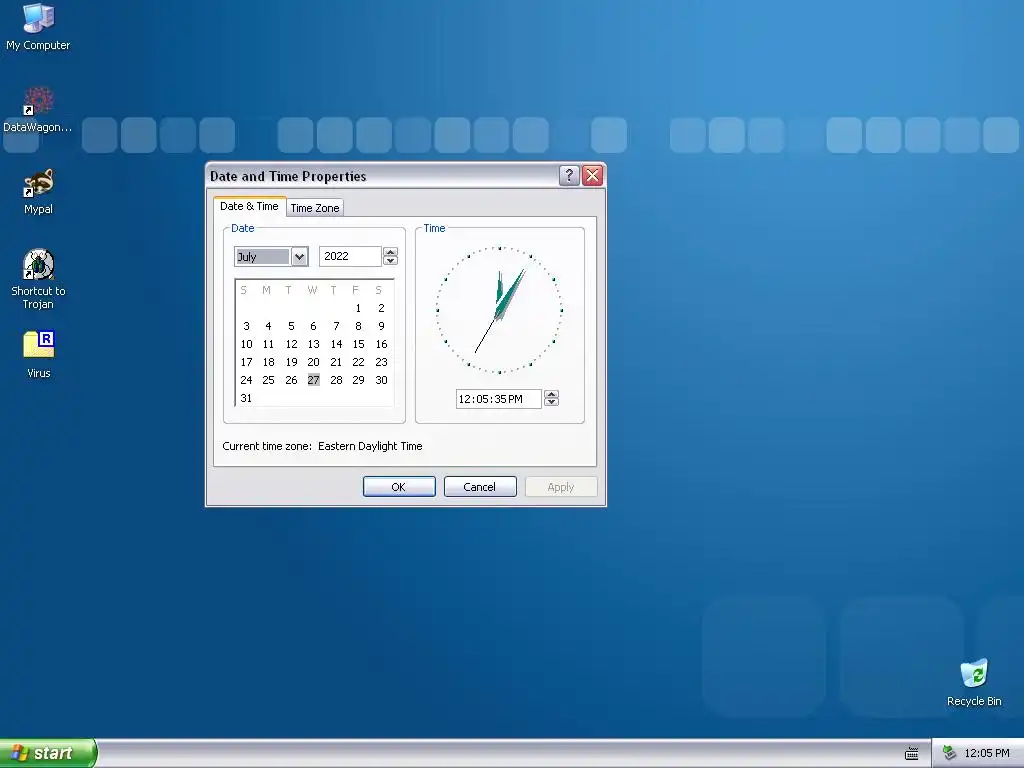
Task: Choose day 11 in the calendar
Action: [268, 344]
